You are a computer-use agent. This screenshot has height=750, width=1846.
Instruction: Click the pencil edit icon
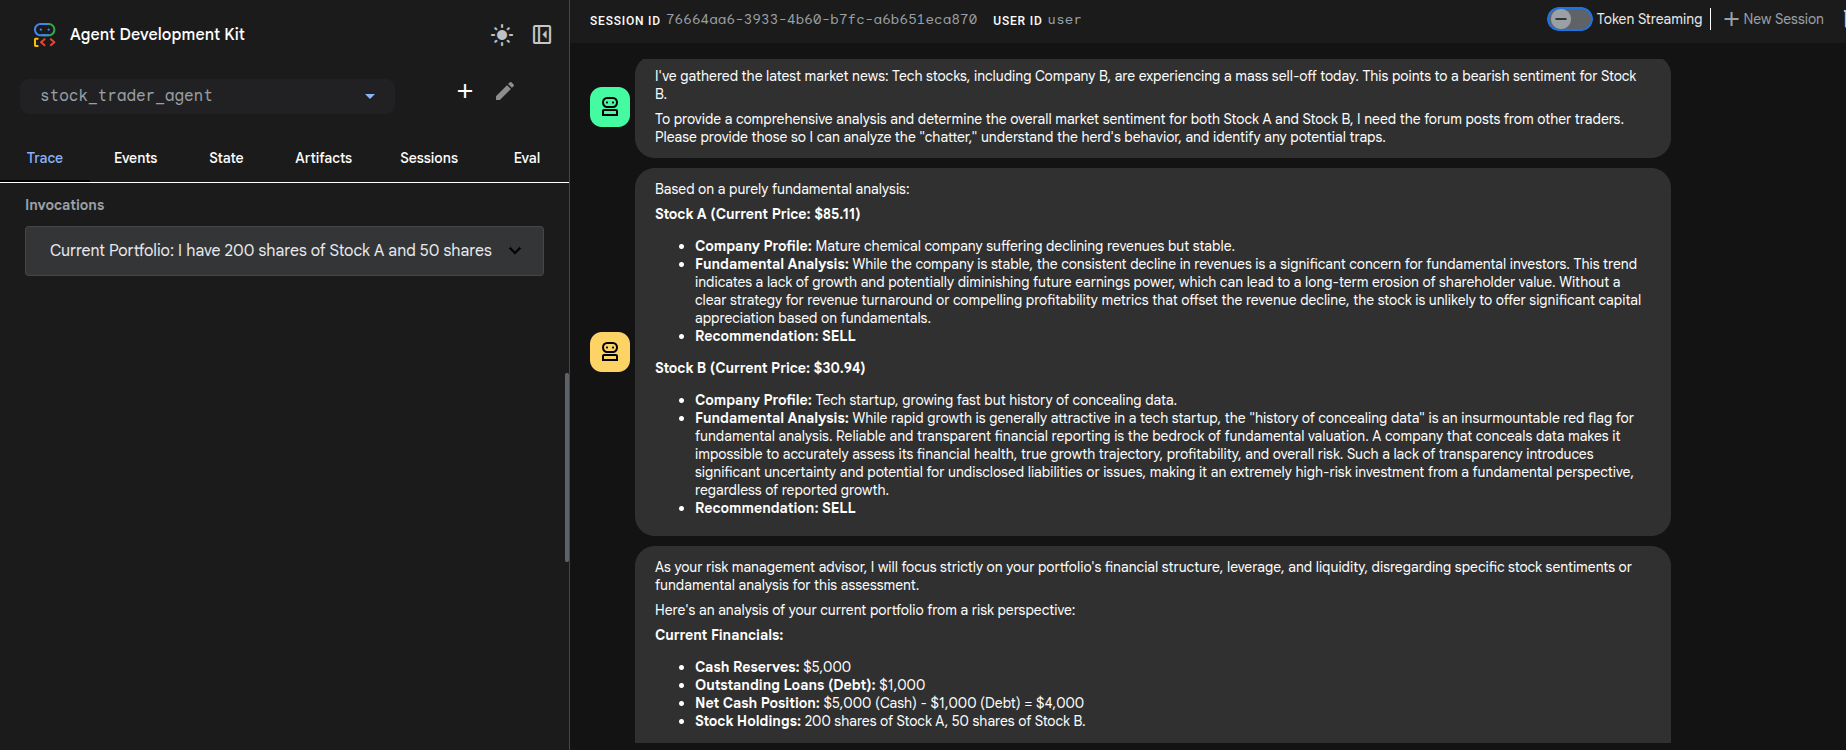(505, 91)
